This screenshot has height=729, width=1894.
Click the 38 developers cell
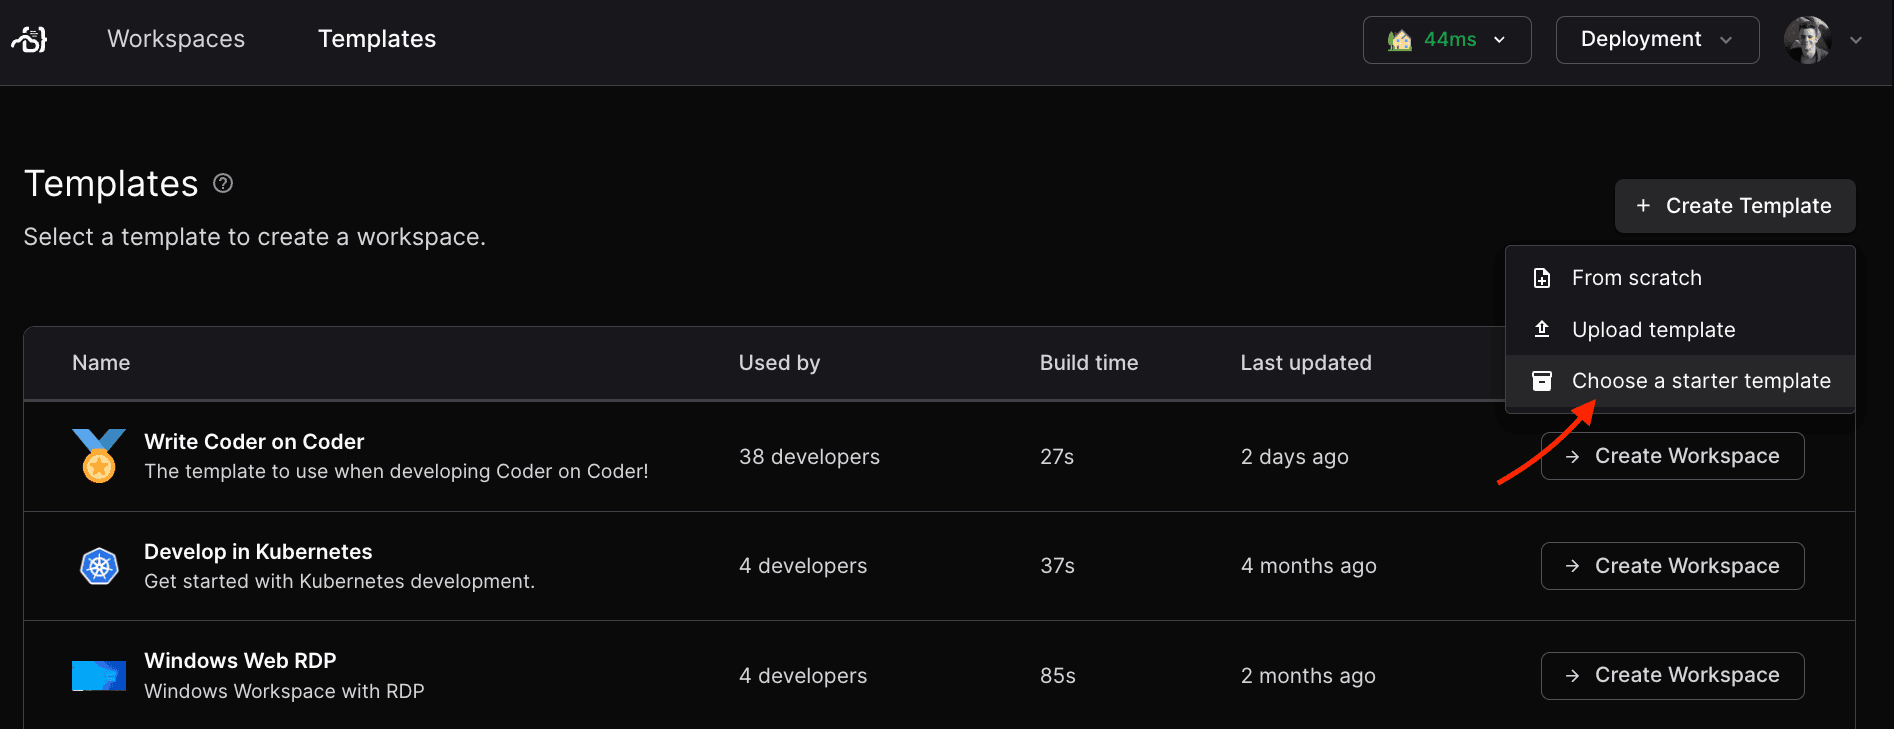(809, 457)
